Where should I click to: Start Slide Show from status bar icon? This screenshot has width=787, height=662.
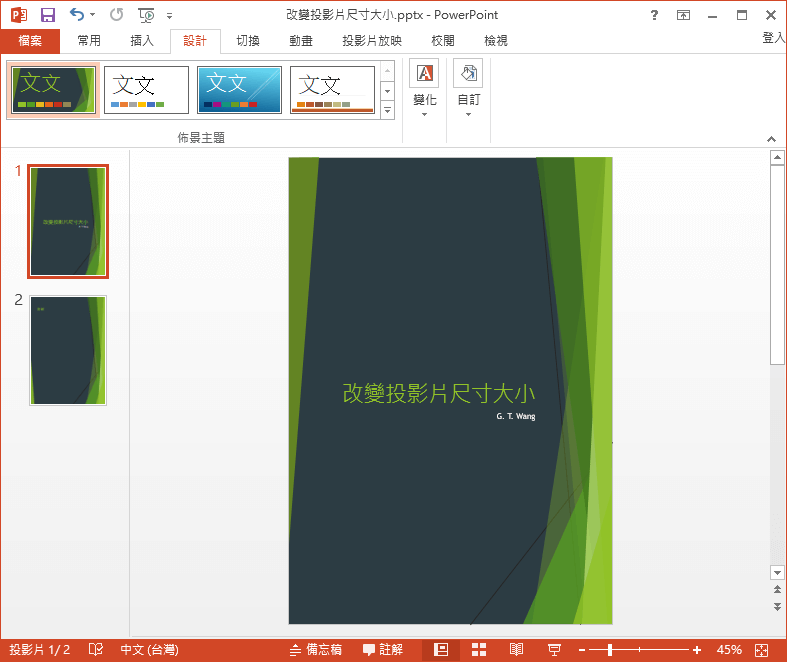click(x=554, y=650)
